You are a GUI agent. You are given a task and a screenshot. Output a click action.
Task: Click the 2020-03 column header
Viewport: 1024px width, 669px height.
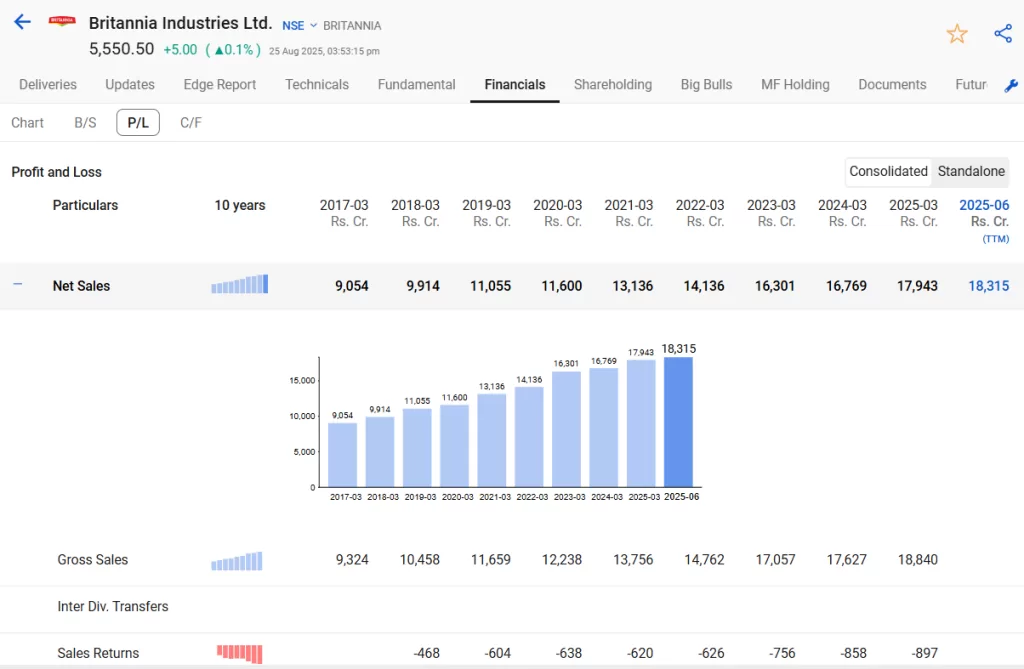pyautogui.click(x=558, y=213)
